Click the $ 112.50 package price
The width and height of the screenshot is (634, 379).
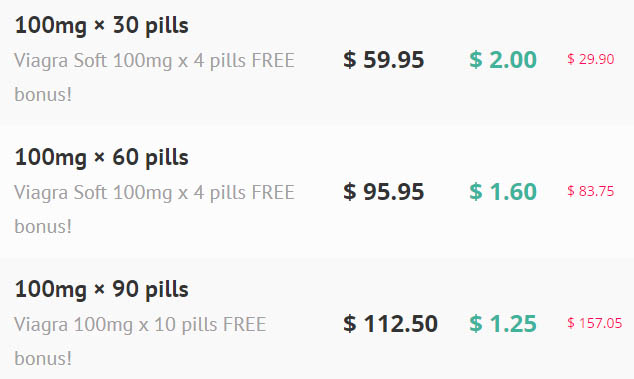pos(390,324)
